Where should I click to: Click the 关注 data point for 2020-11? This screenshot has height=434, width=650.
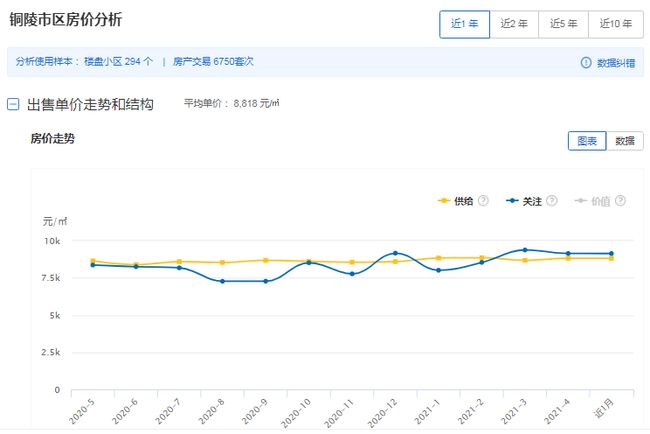(x=352, y=274)
